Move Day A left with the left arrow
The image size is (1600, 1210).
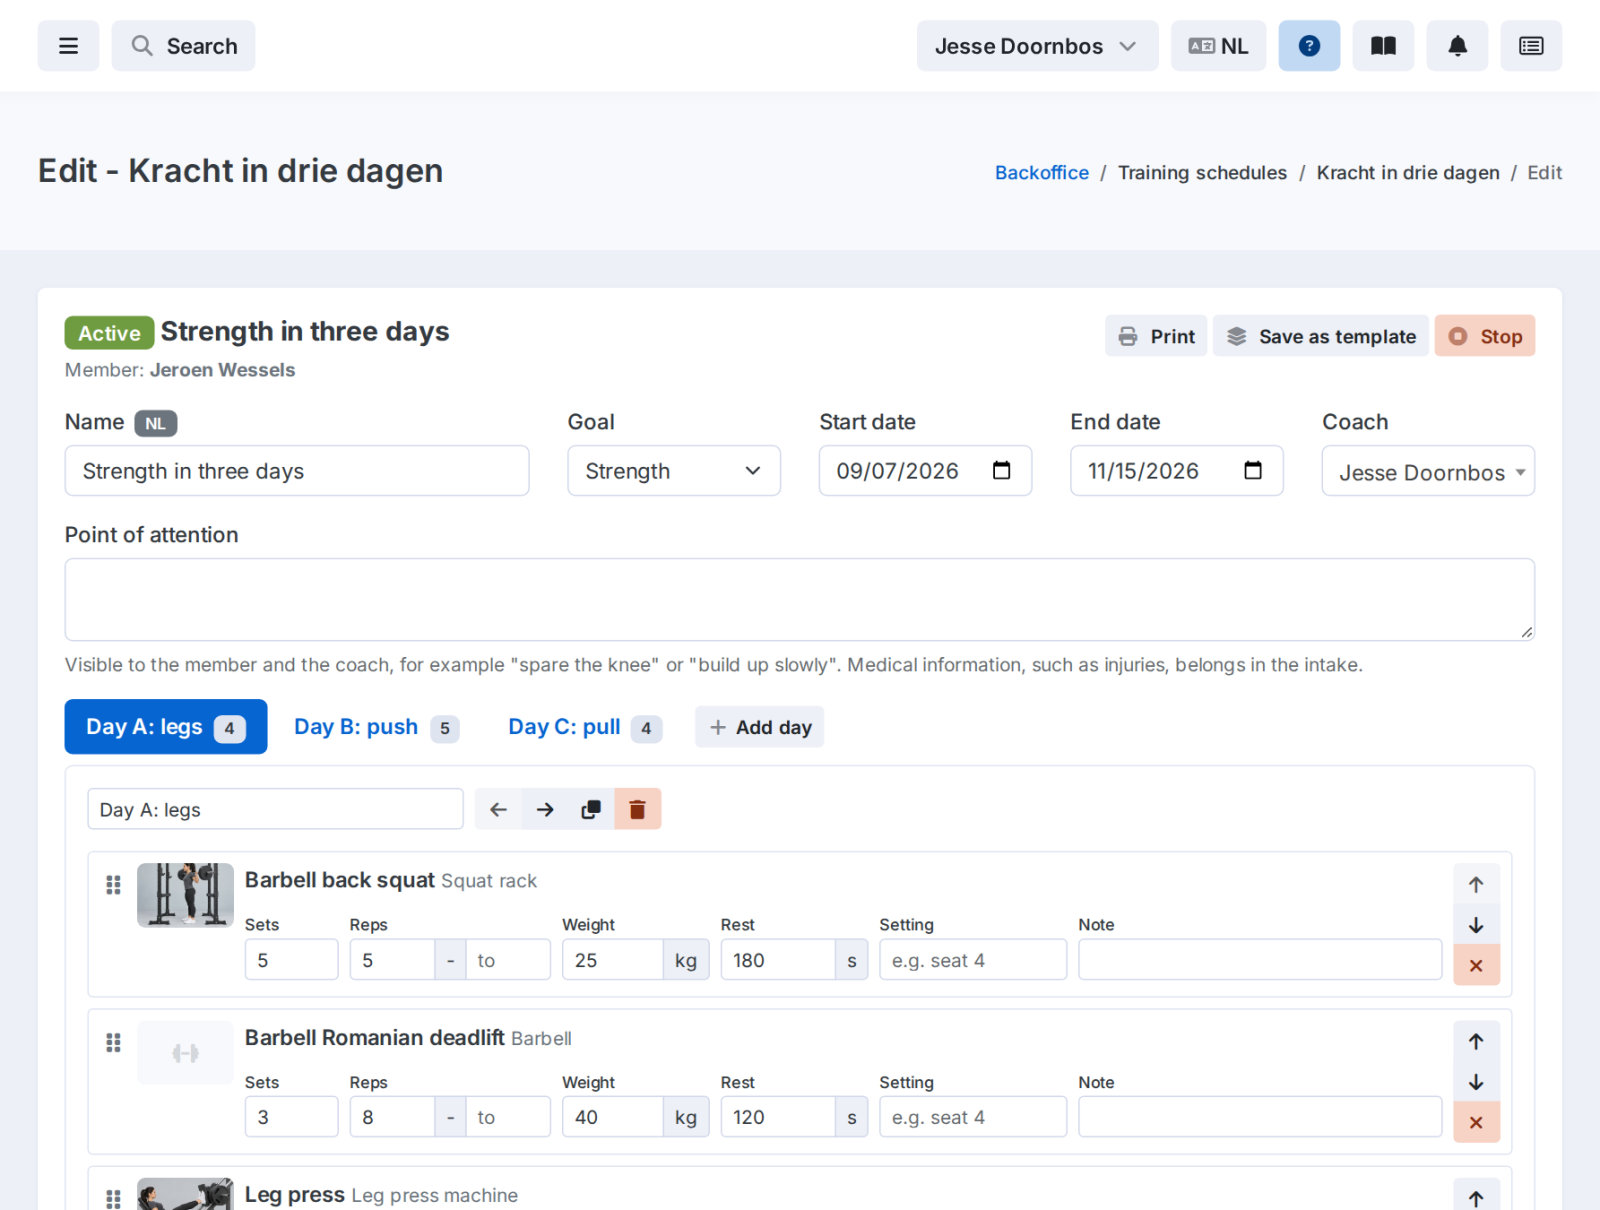498,809
